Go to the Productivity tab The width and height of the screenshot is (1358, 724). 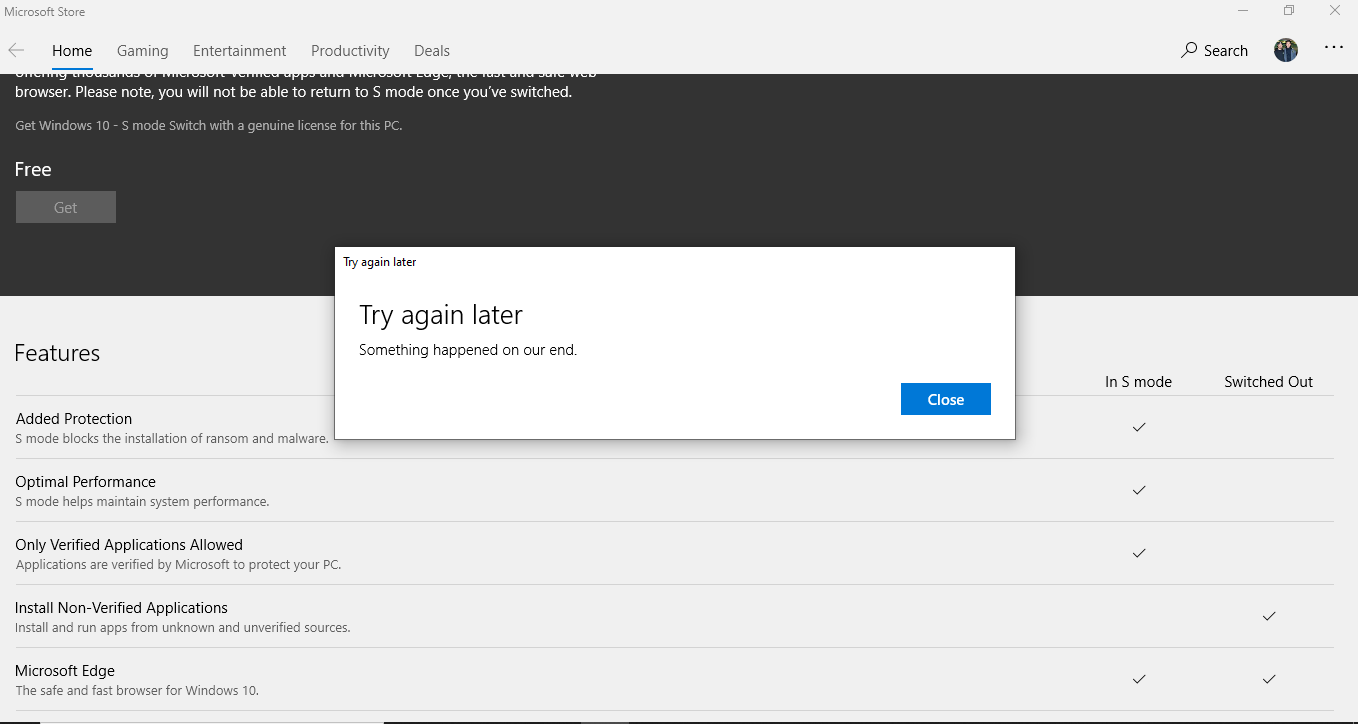tap(350, 51)
